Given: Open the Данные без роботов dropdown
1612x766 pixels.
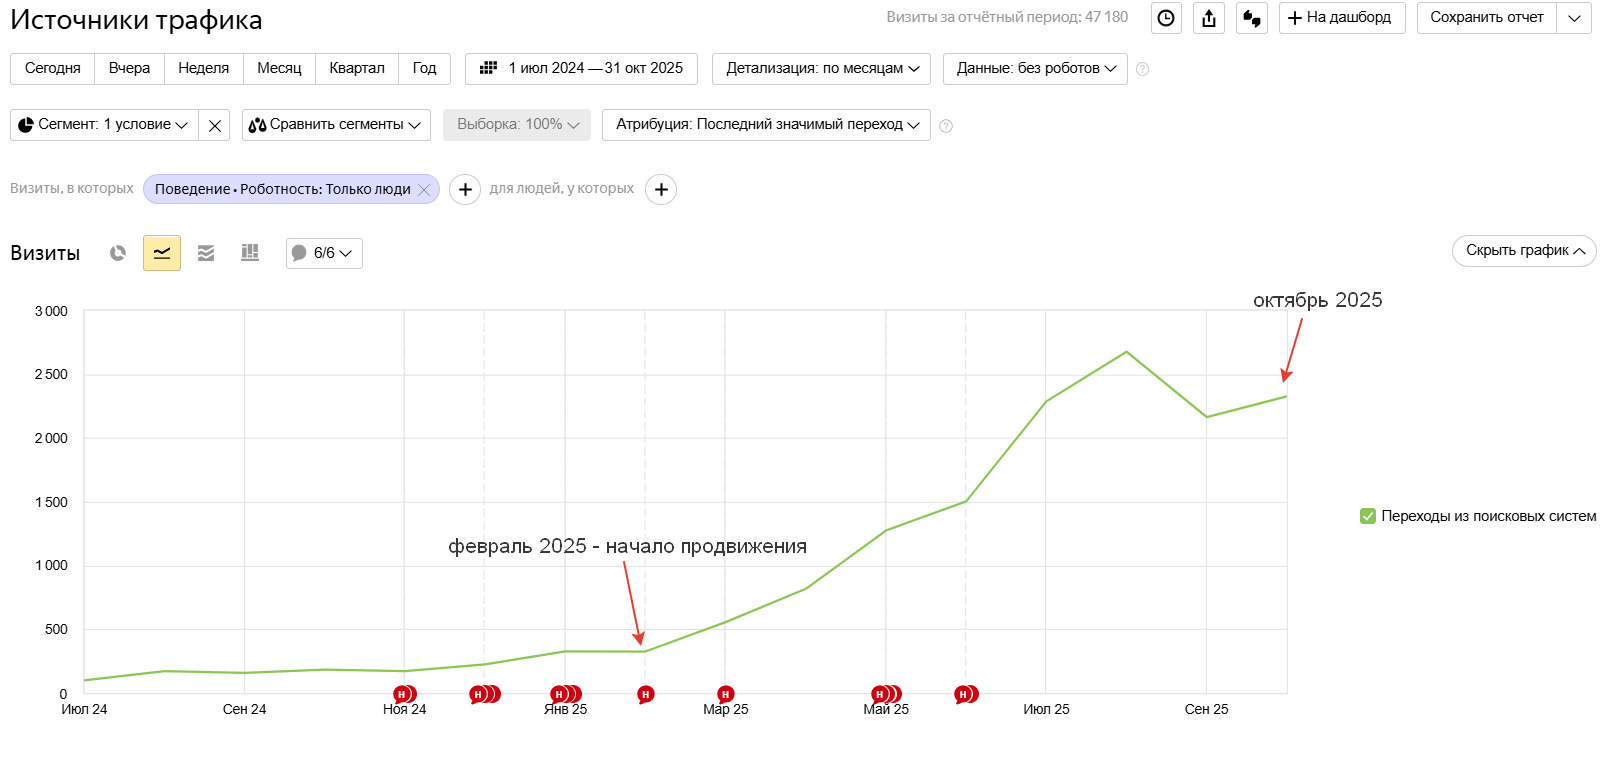Looking at the screenshot, I should pyautogui.click(x=1035, y=69).
